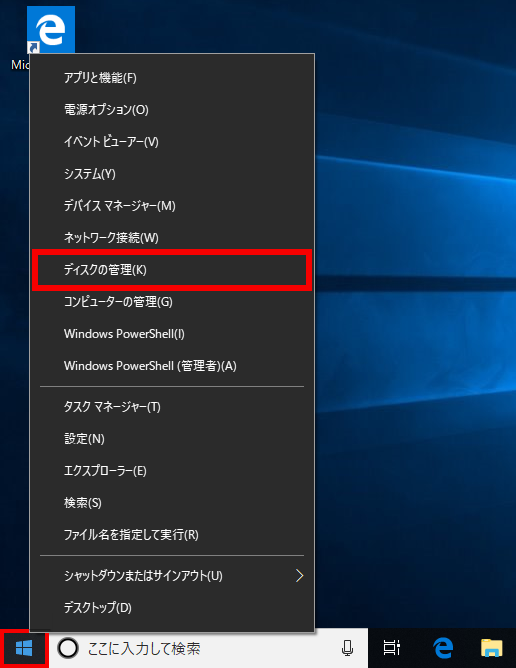
Task: Launch Windows PowerShell(I)
Action: [172, 334]
